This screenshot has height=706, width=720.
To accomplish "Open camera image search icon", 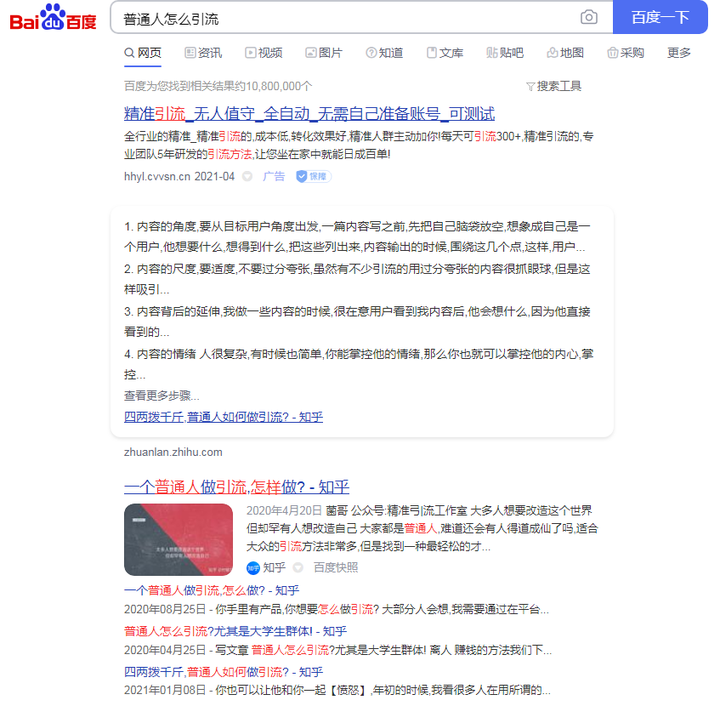I will [589, 17].
